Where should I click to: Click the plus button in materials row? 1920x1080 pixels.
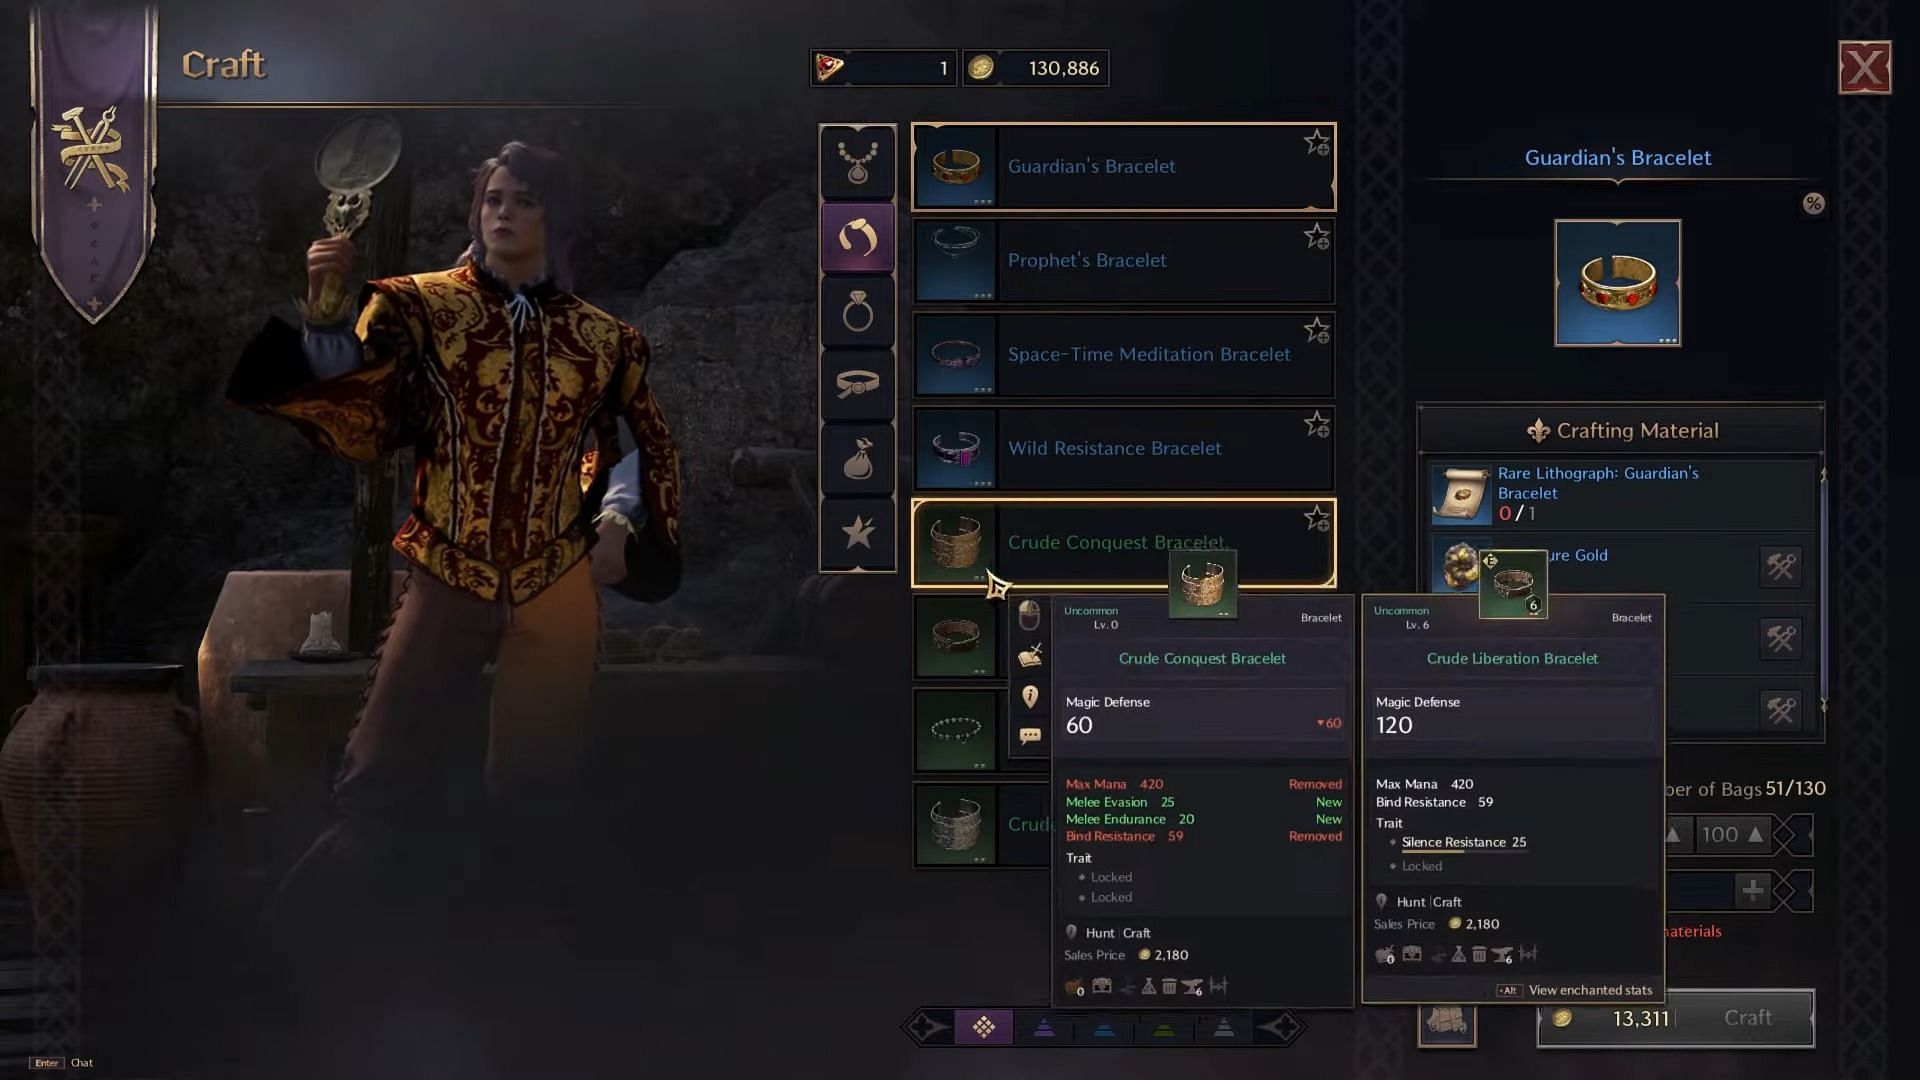pyautogui.click(x=1752, y=890)
